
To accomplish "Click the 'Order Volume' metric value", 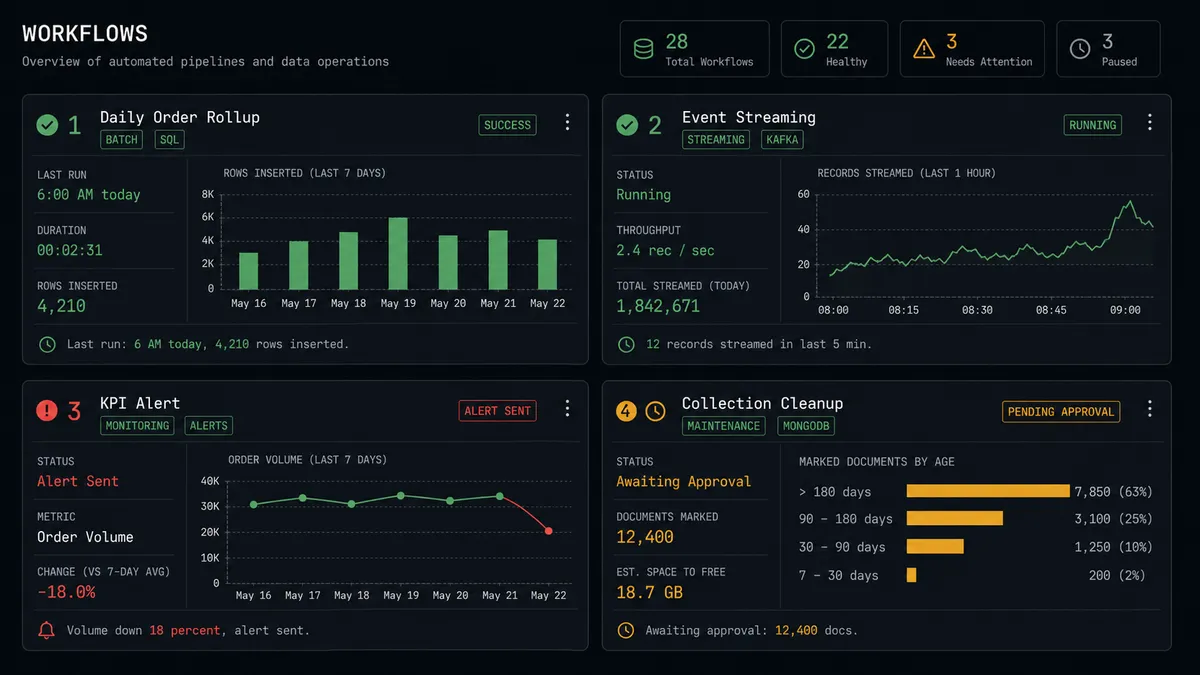I will click(85, 537).
